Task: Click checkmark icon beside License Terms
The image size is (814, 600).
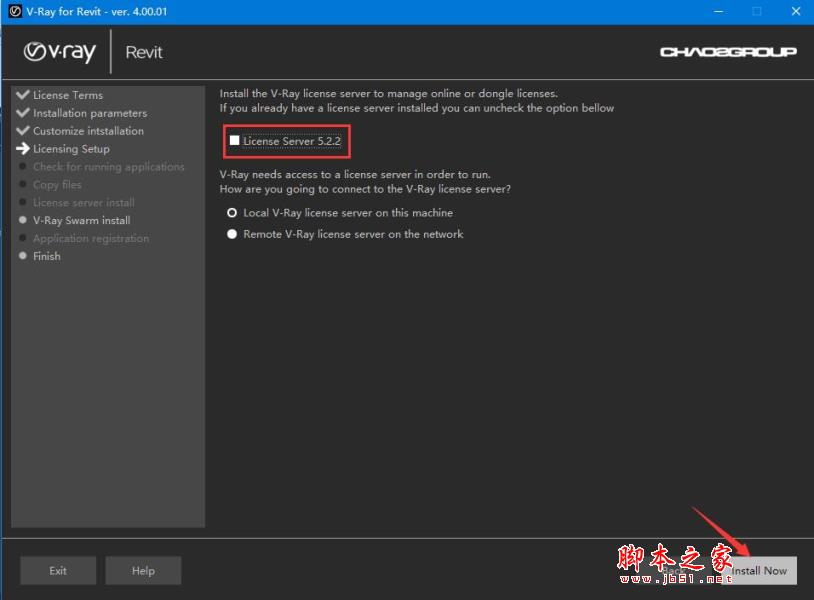Action: (23, 94)
